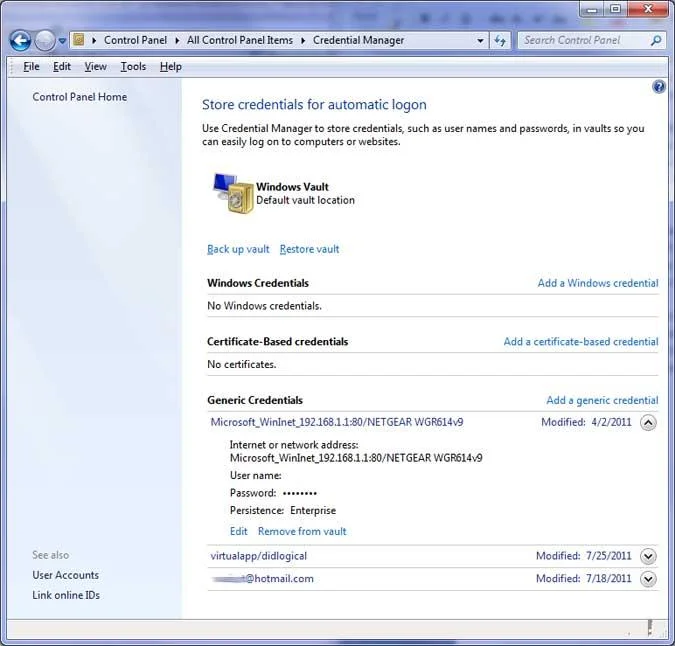Select the virtualapp/didlogical entry name
This screenshot has height=646, width=675.
[258, 556]
